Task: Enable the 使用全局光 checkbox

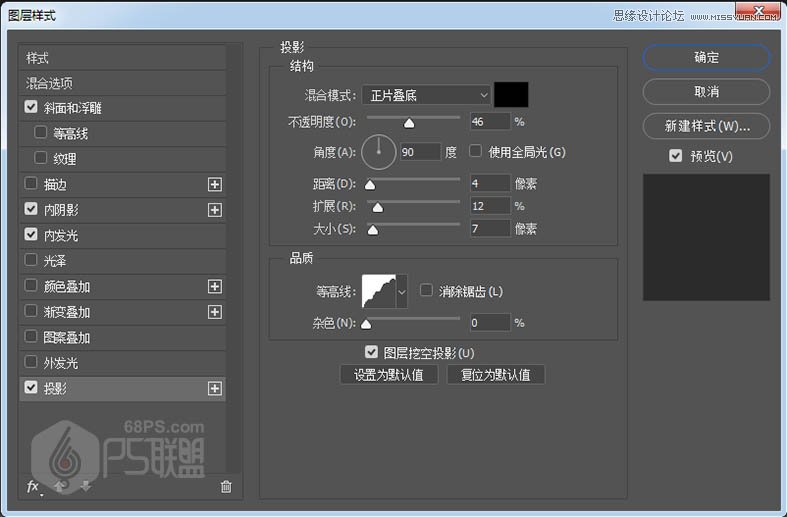Action: (476, 152)
